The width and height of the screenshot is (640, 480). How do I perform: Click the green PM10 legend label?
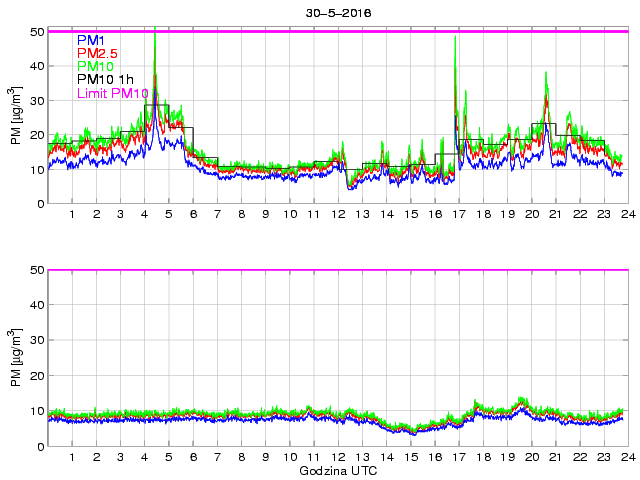click(95, 67)
